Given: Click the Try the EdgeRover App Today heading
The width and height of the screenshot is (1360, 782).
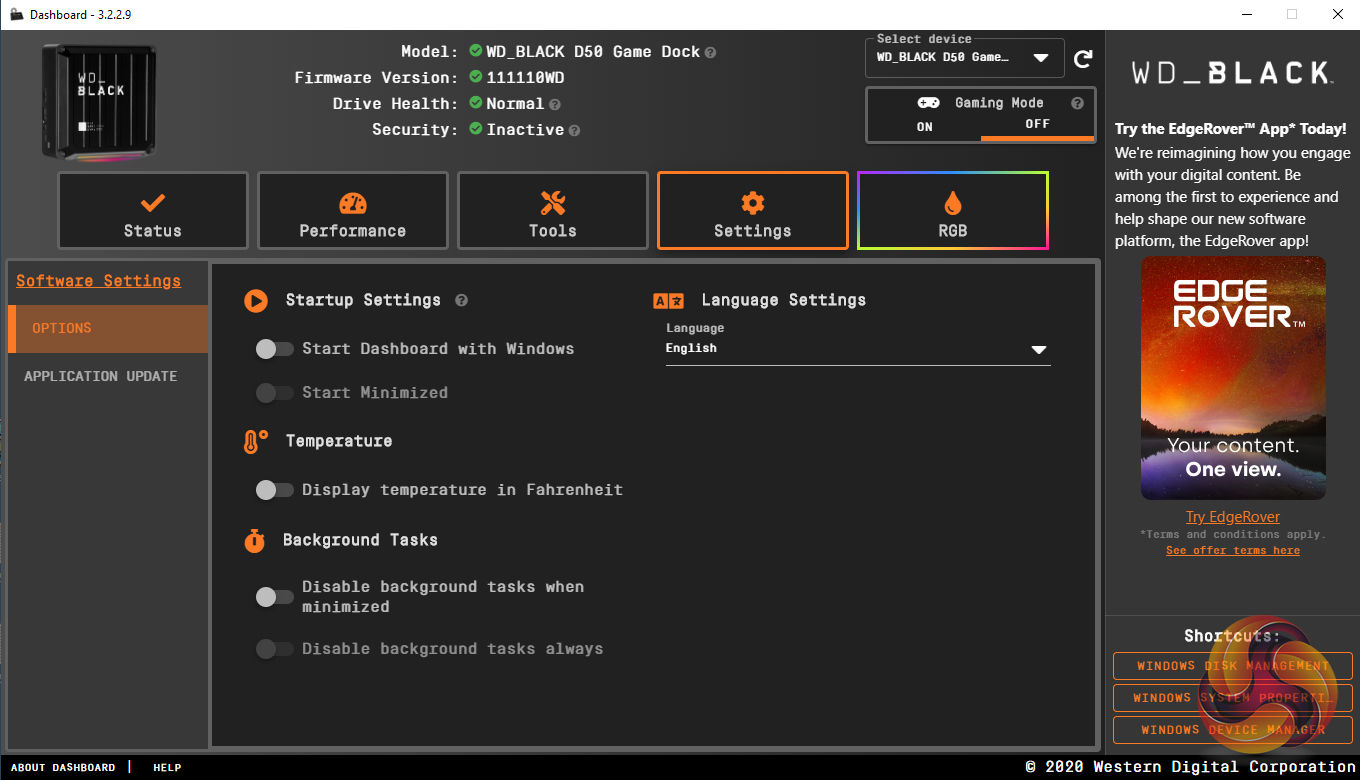Looking at the screenshot, I should click(1231, 130).
